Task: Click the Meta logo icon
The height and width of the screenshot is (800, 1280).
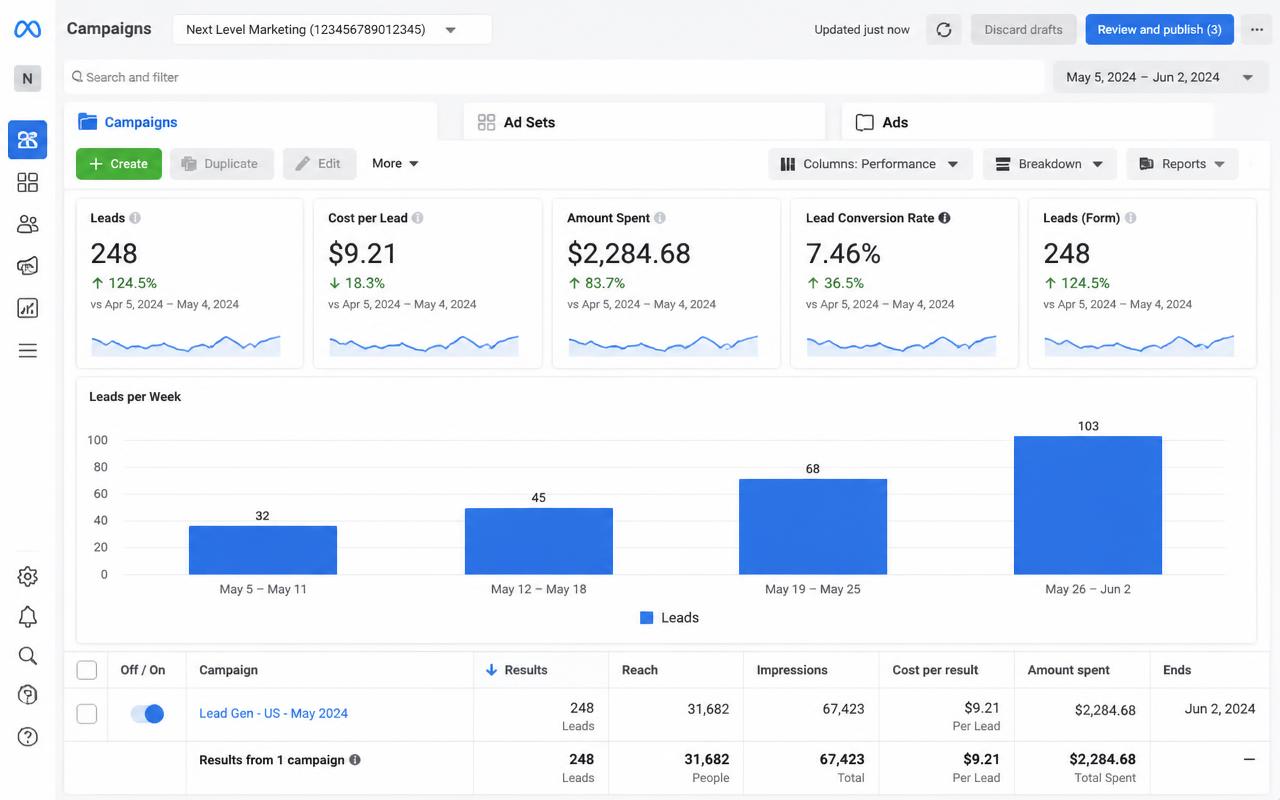Action: (x=27, y=29)
